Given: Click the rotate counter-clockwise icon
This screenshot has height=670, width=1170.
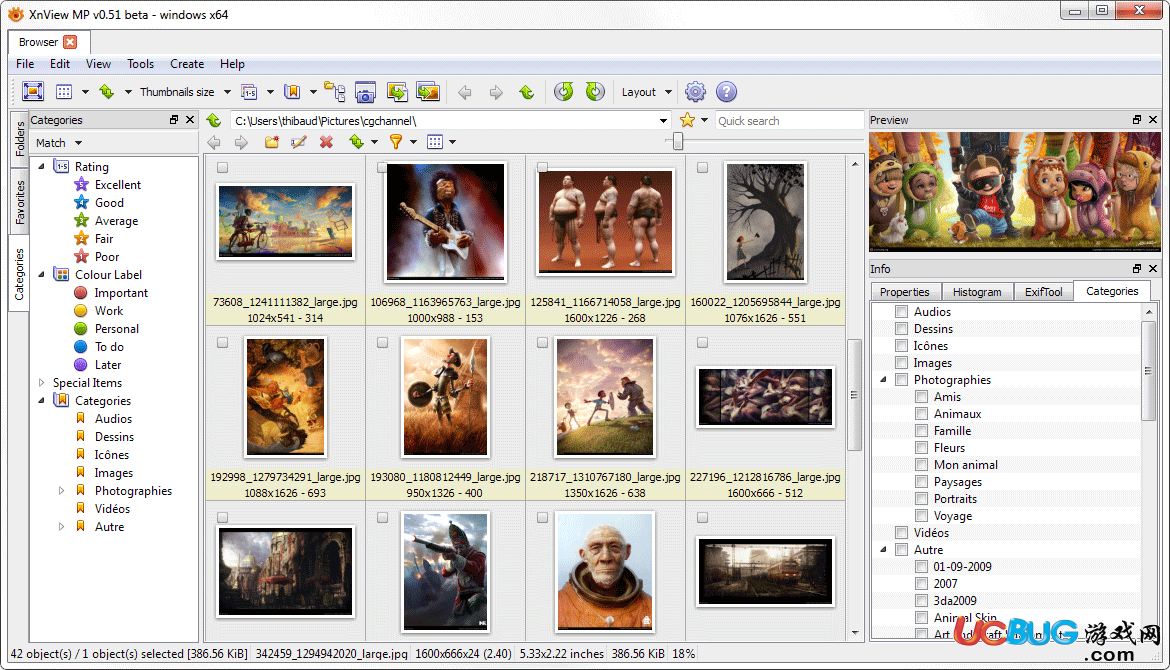Looking at the screenshot, I should point(563,92).
